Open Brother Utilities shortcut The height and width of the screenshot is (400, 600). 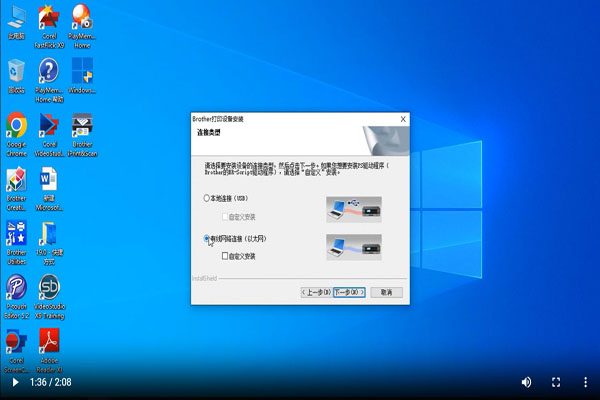16,243
